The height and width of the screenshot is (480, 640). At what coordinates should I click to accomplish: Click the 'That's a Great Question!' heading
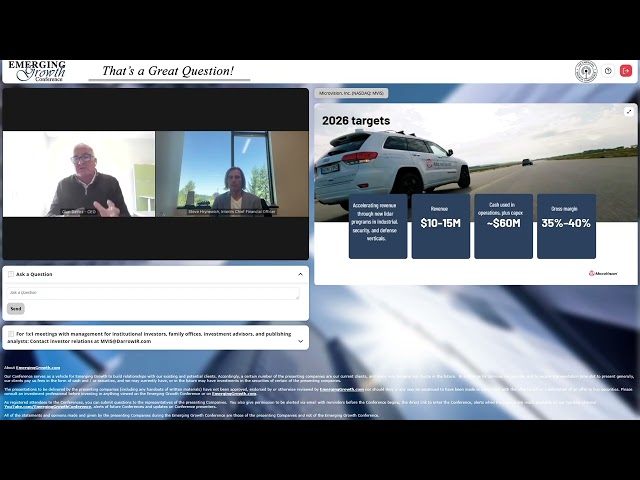pyautogui.click(x=168, y=71)
